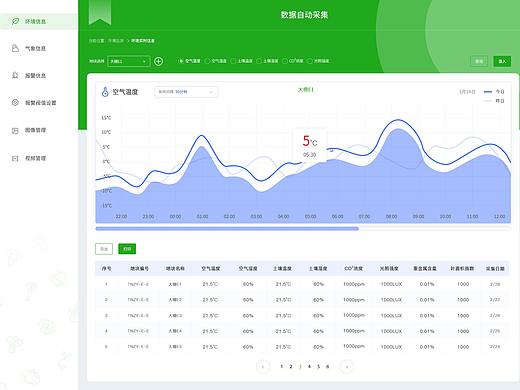The height and width of the screenshot is (390, 520).
Task: Click the 08:00 label on chart axis
Action: 391,217
